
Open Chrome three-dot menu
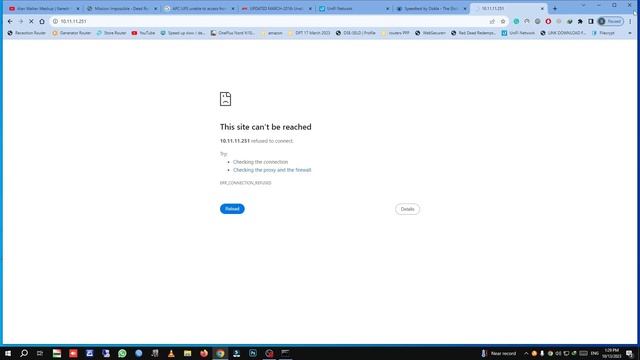(x=630, y=21)
